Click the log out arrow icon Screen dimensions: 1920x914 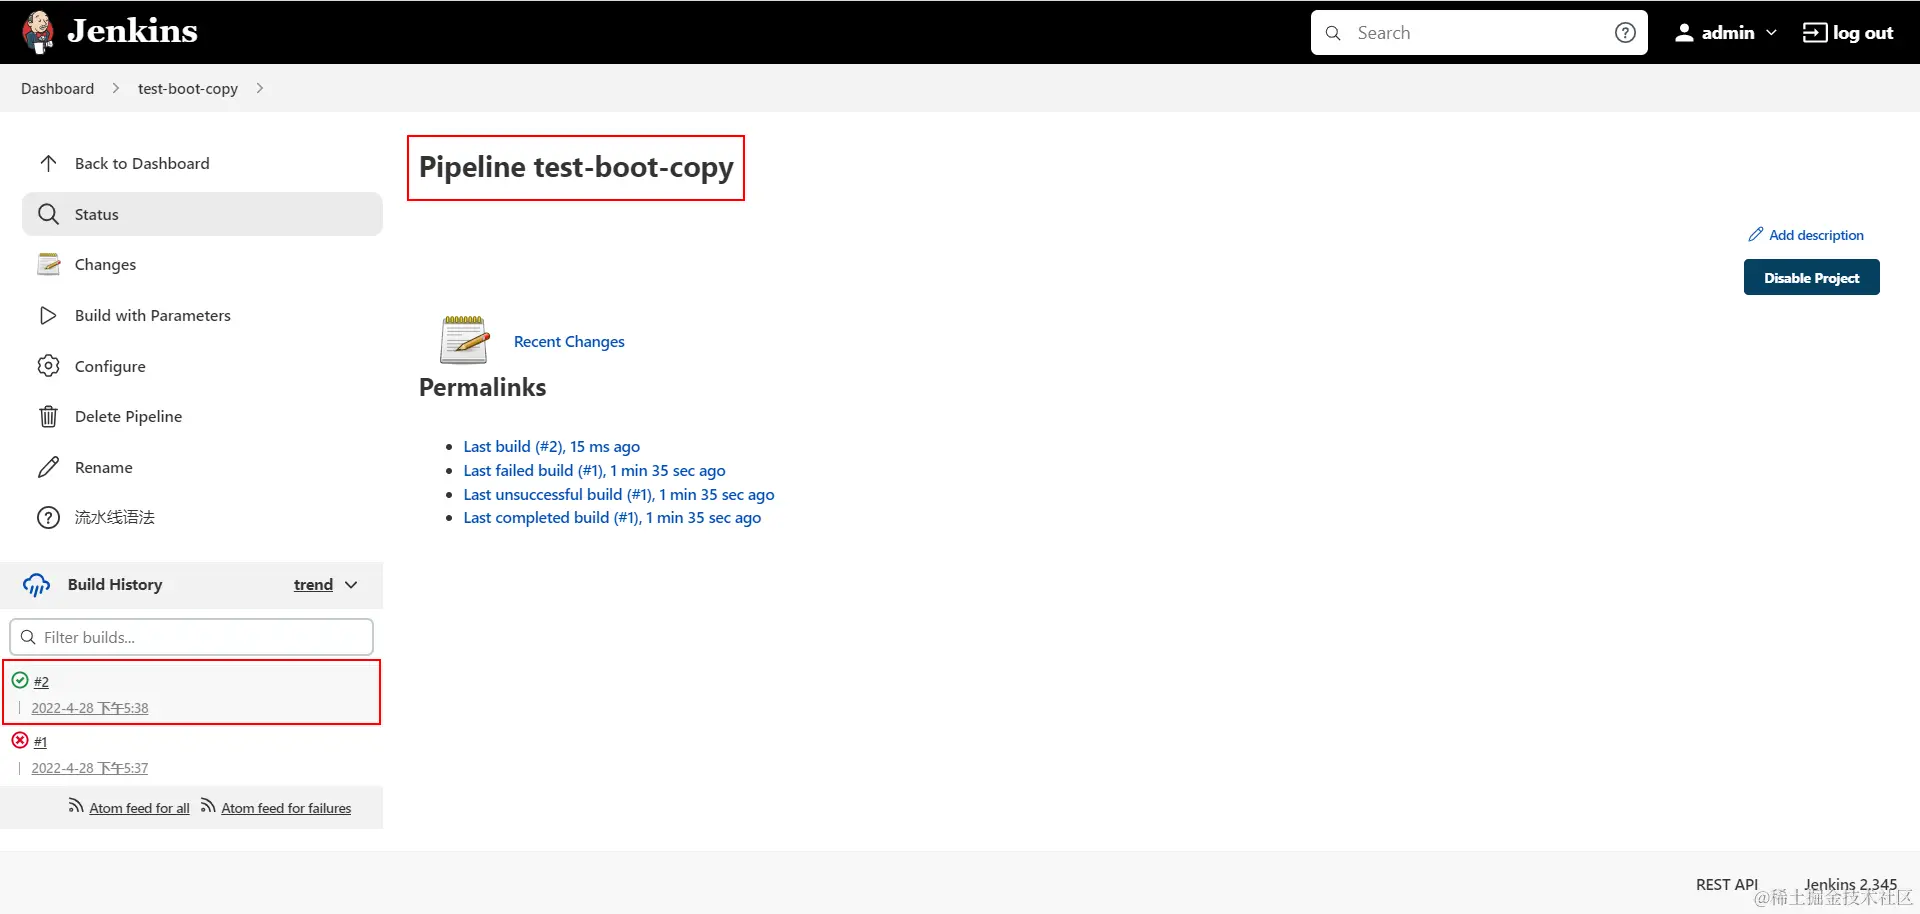coord(1814,33)
